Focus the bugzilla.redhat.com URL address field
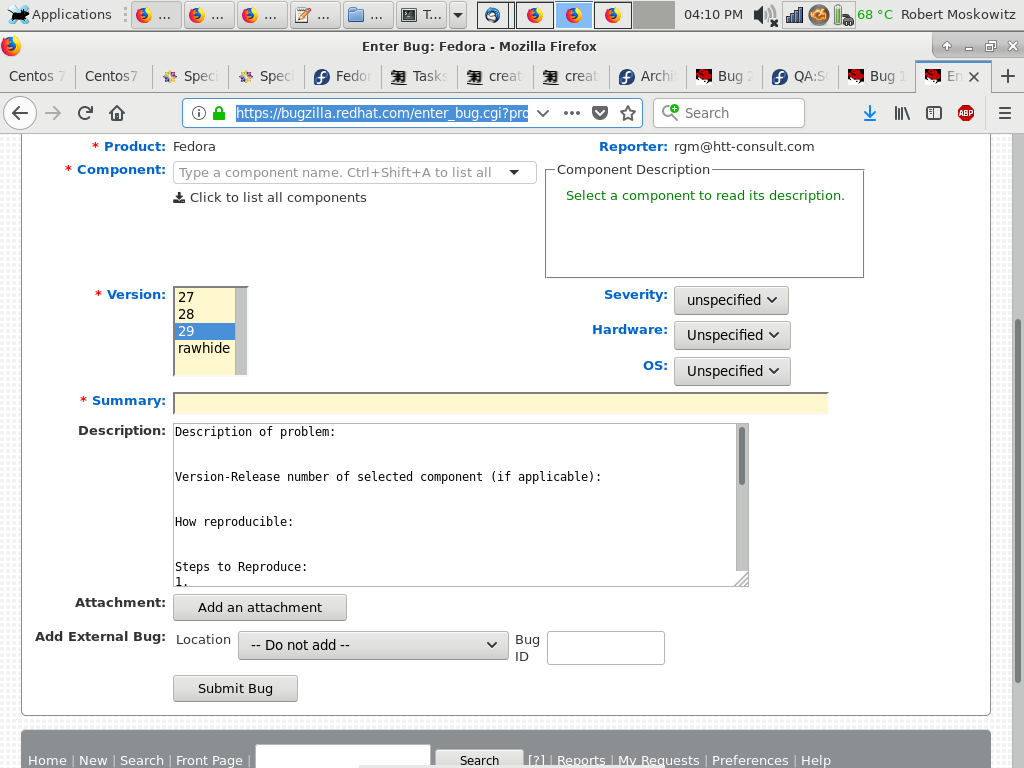Viewport: 1024px width, 768px height. coord(382,113)
